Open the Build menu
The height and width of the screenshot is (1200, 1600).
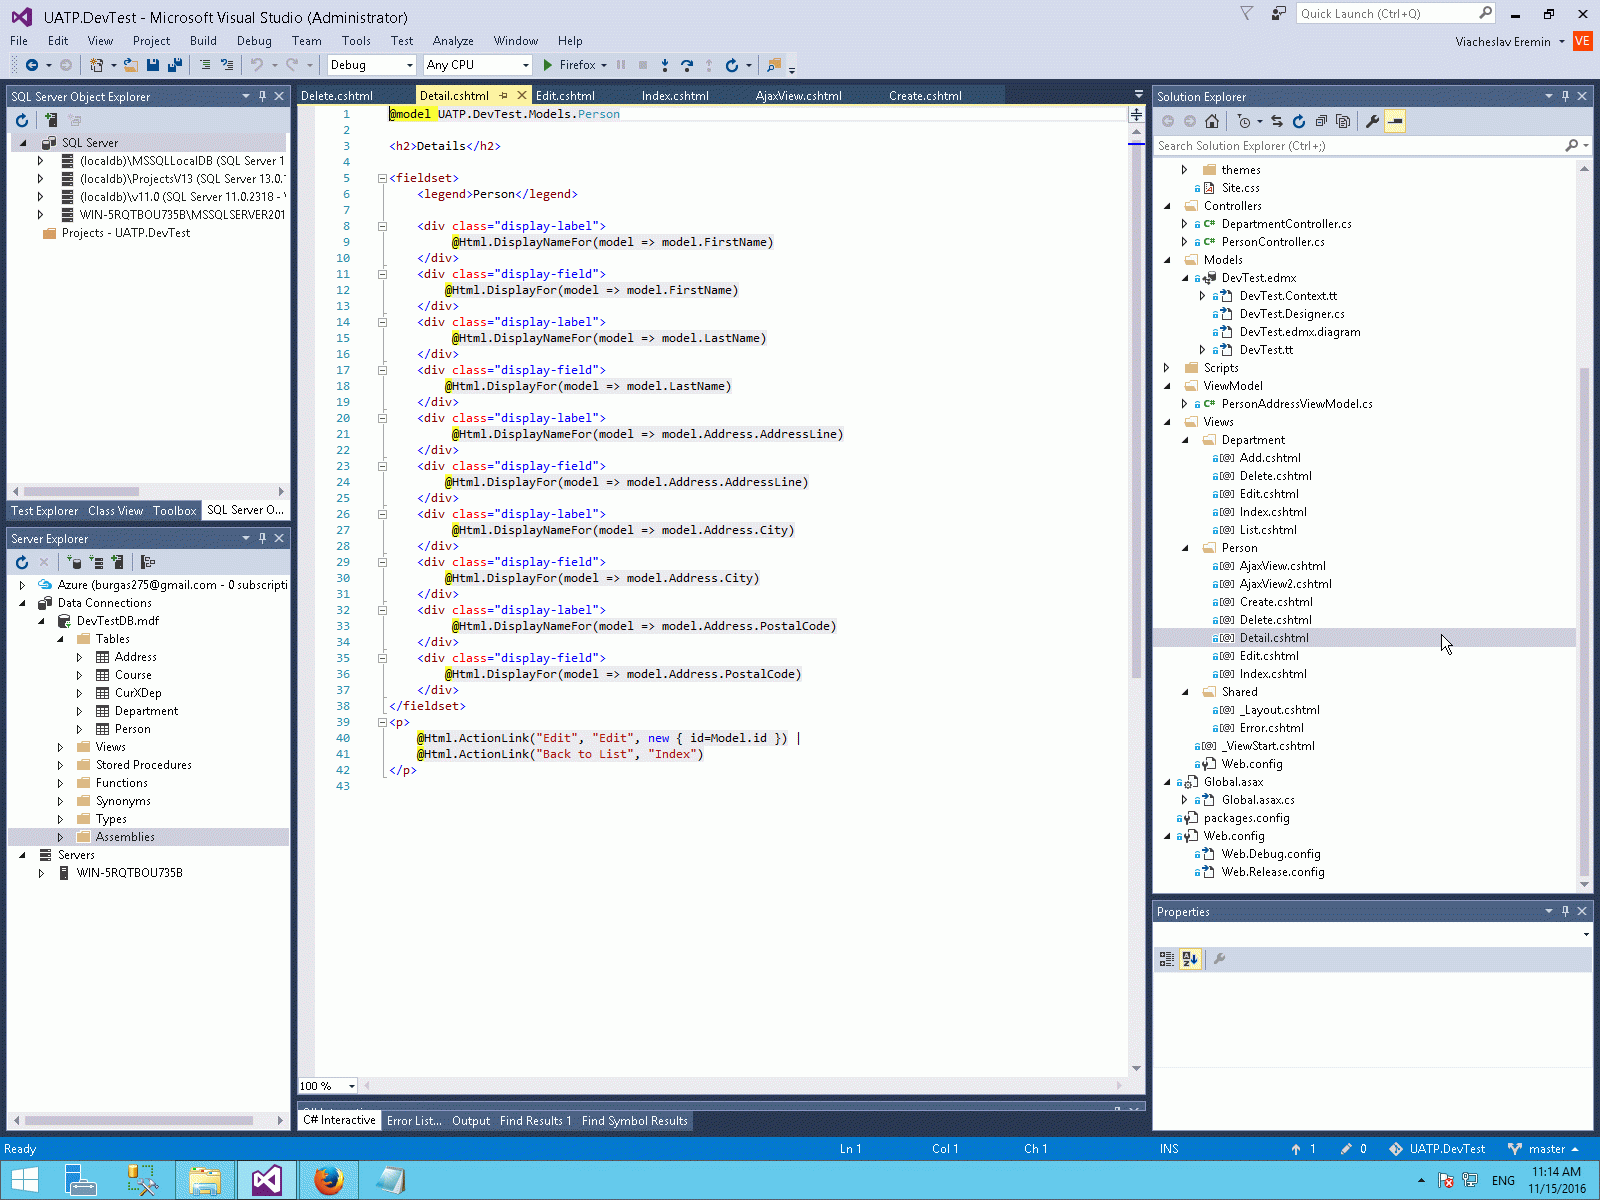click(203, 41)
